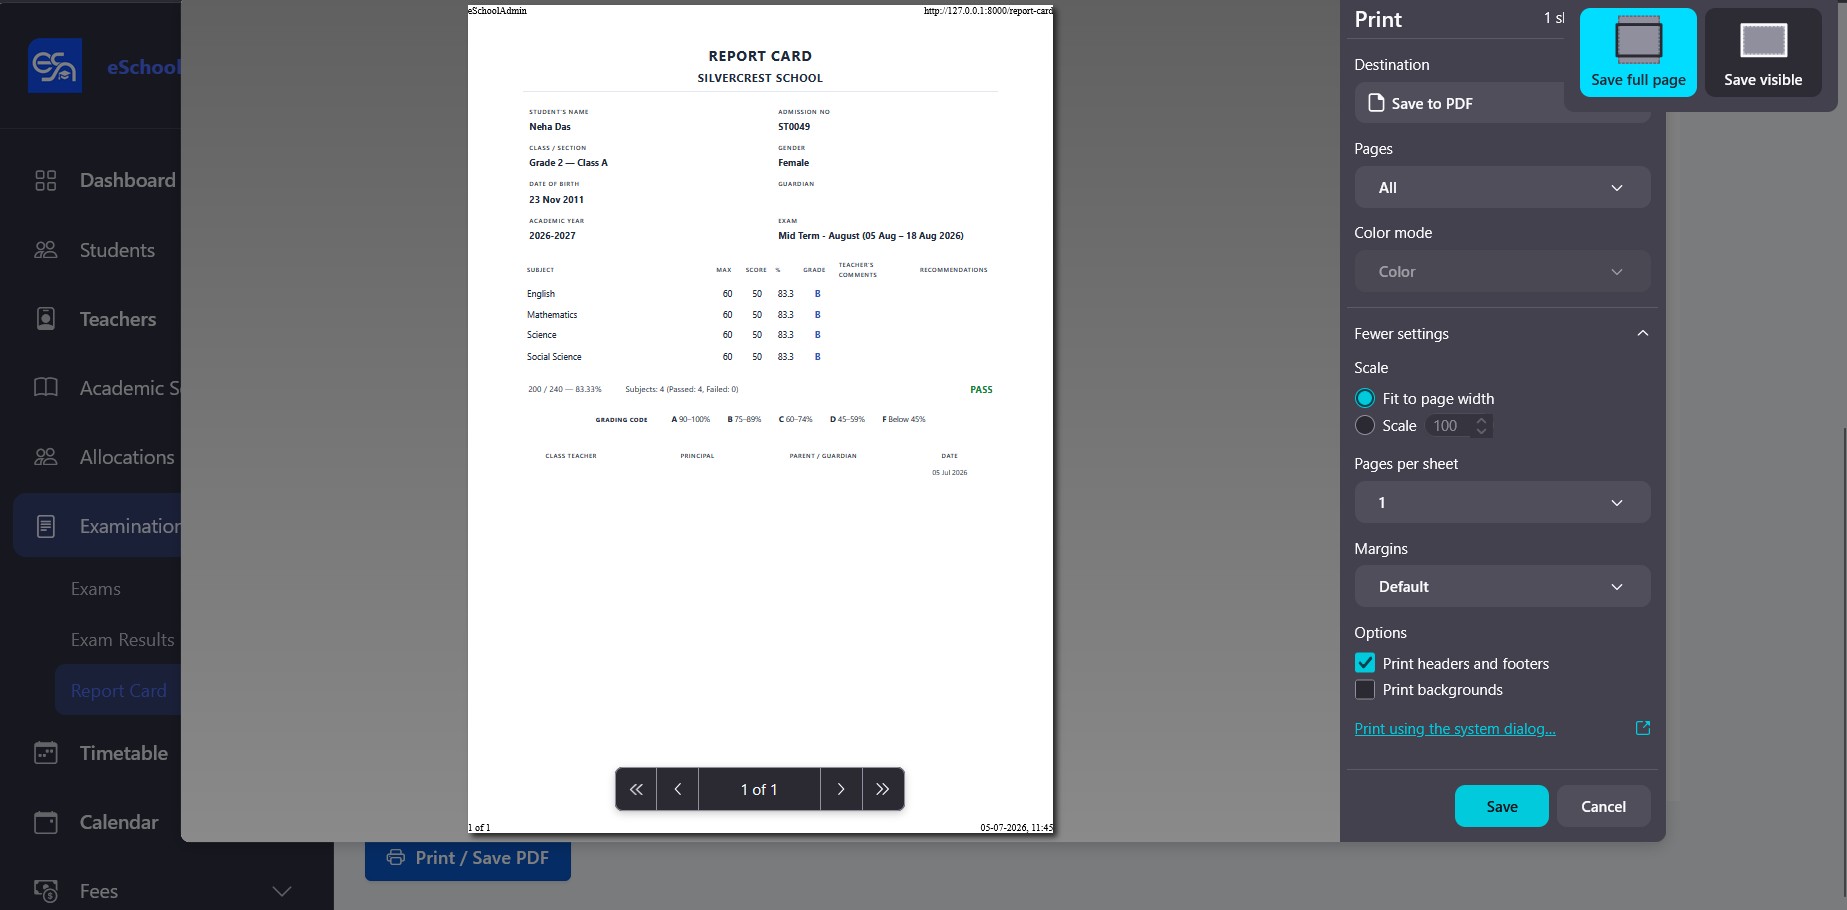Viewport: 1847px width, 910px height.
Task: Click the Timetable sidebar icon
Action: click(x=46, y=753)
